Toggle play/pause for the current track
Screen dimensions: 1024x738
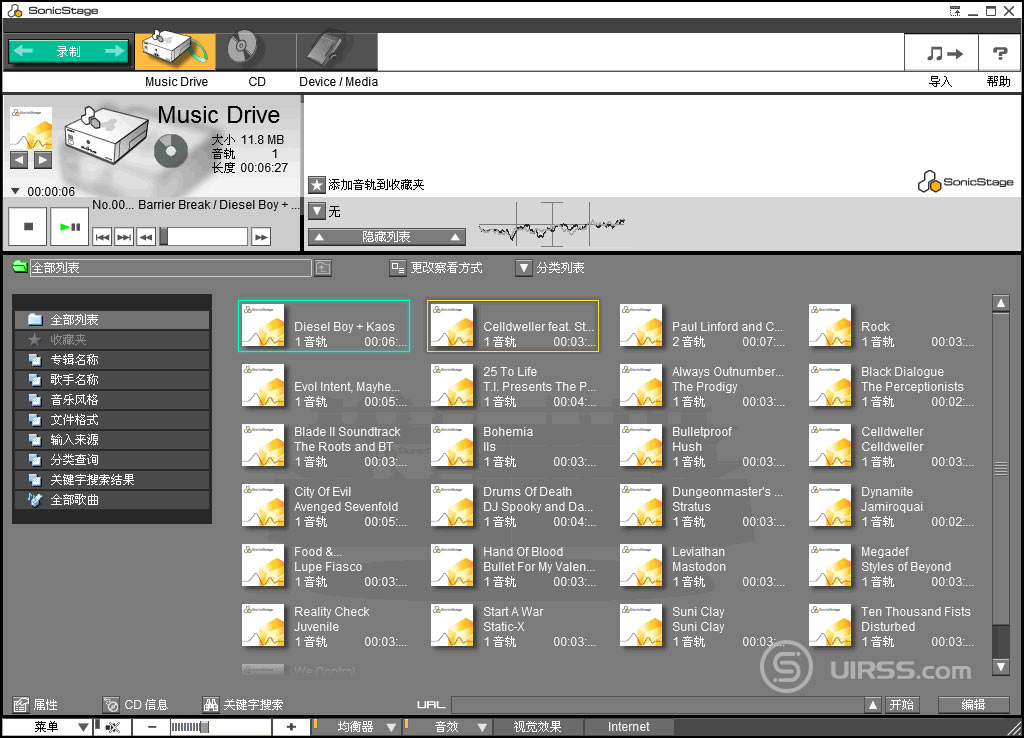(69, 227)
